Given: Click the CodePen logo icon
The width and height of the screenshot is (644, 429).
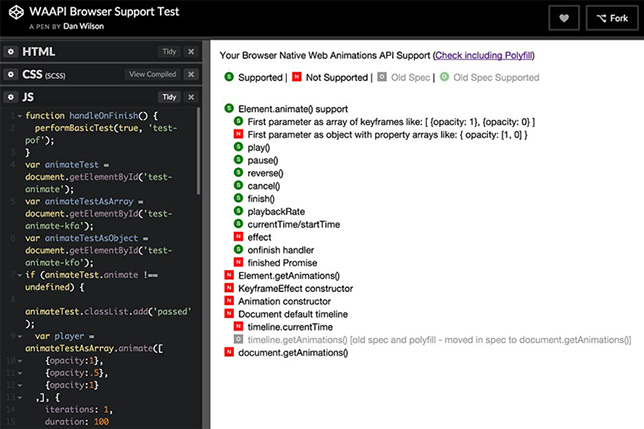Looking at the screenshot, I should 16,12.
